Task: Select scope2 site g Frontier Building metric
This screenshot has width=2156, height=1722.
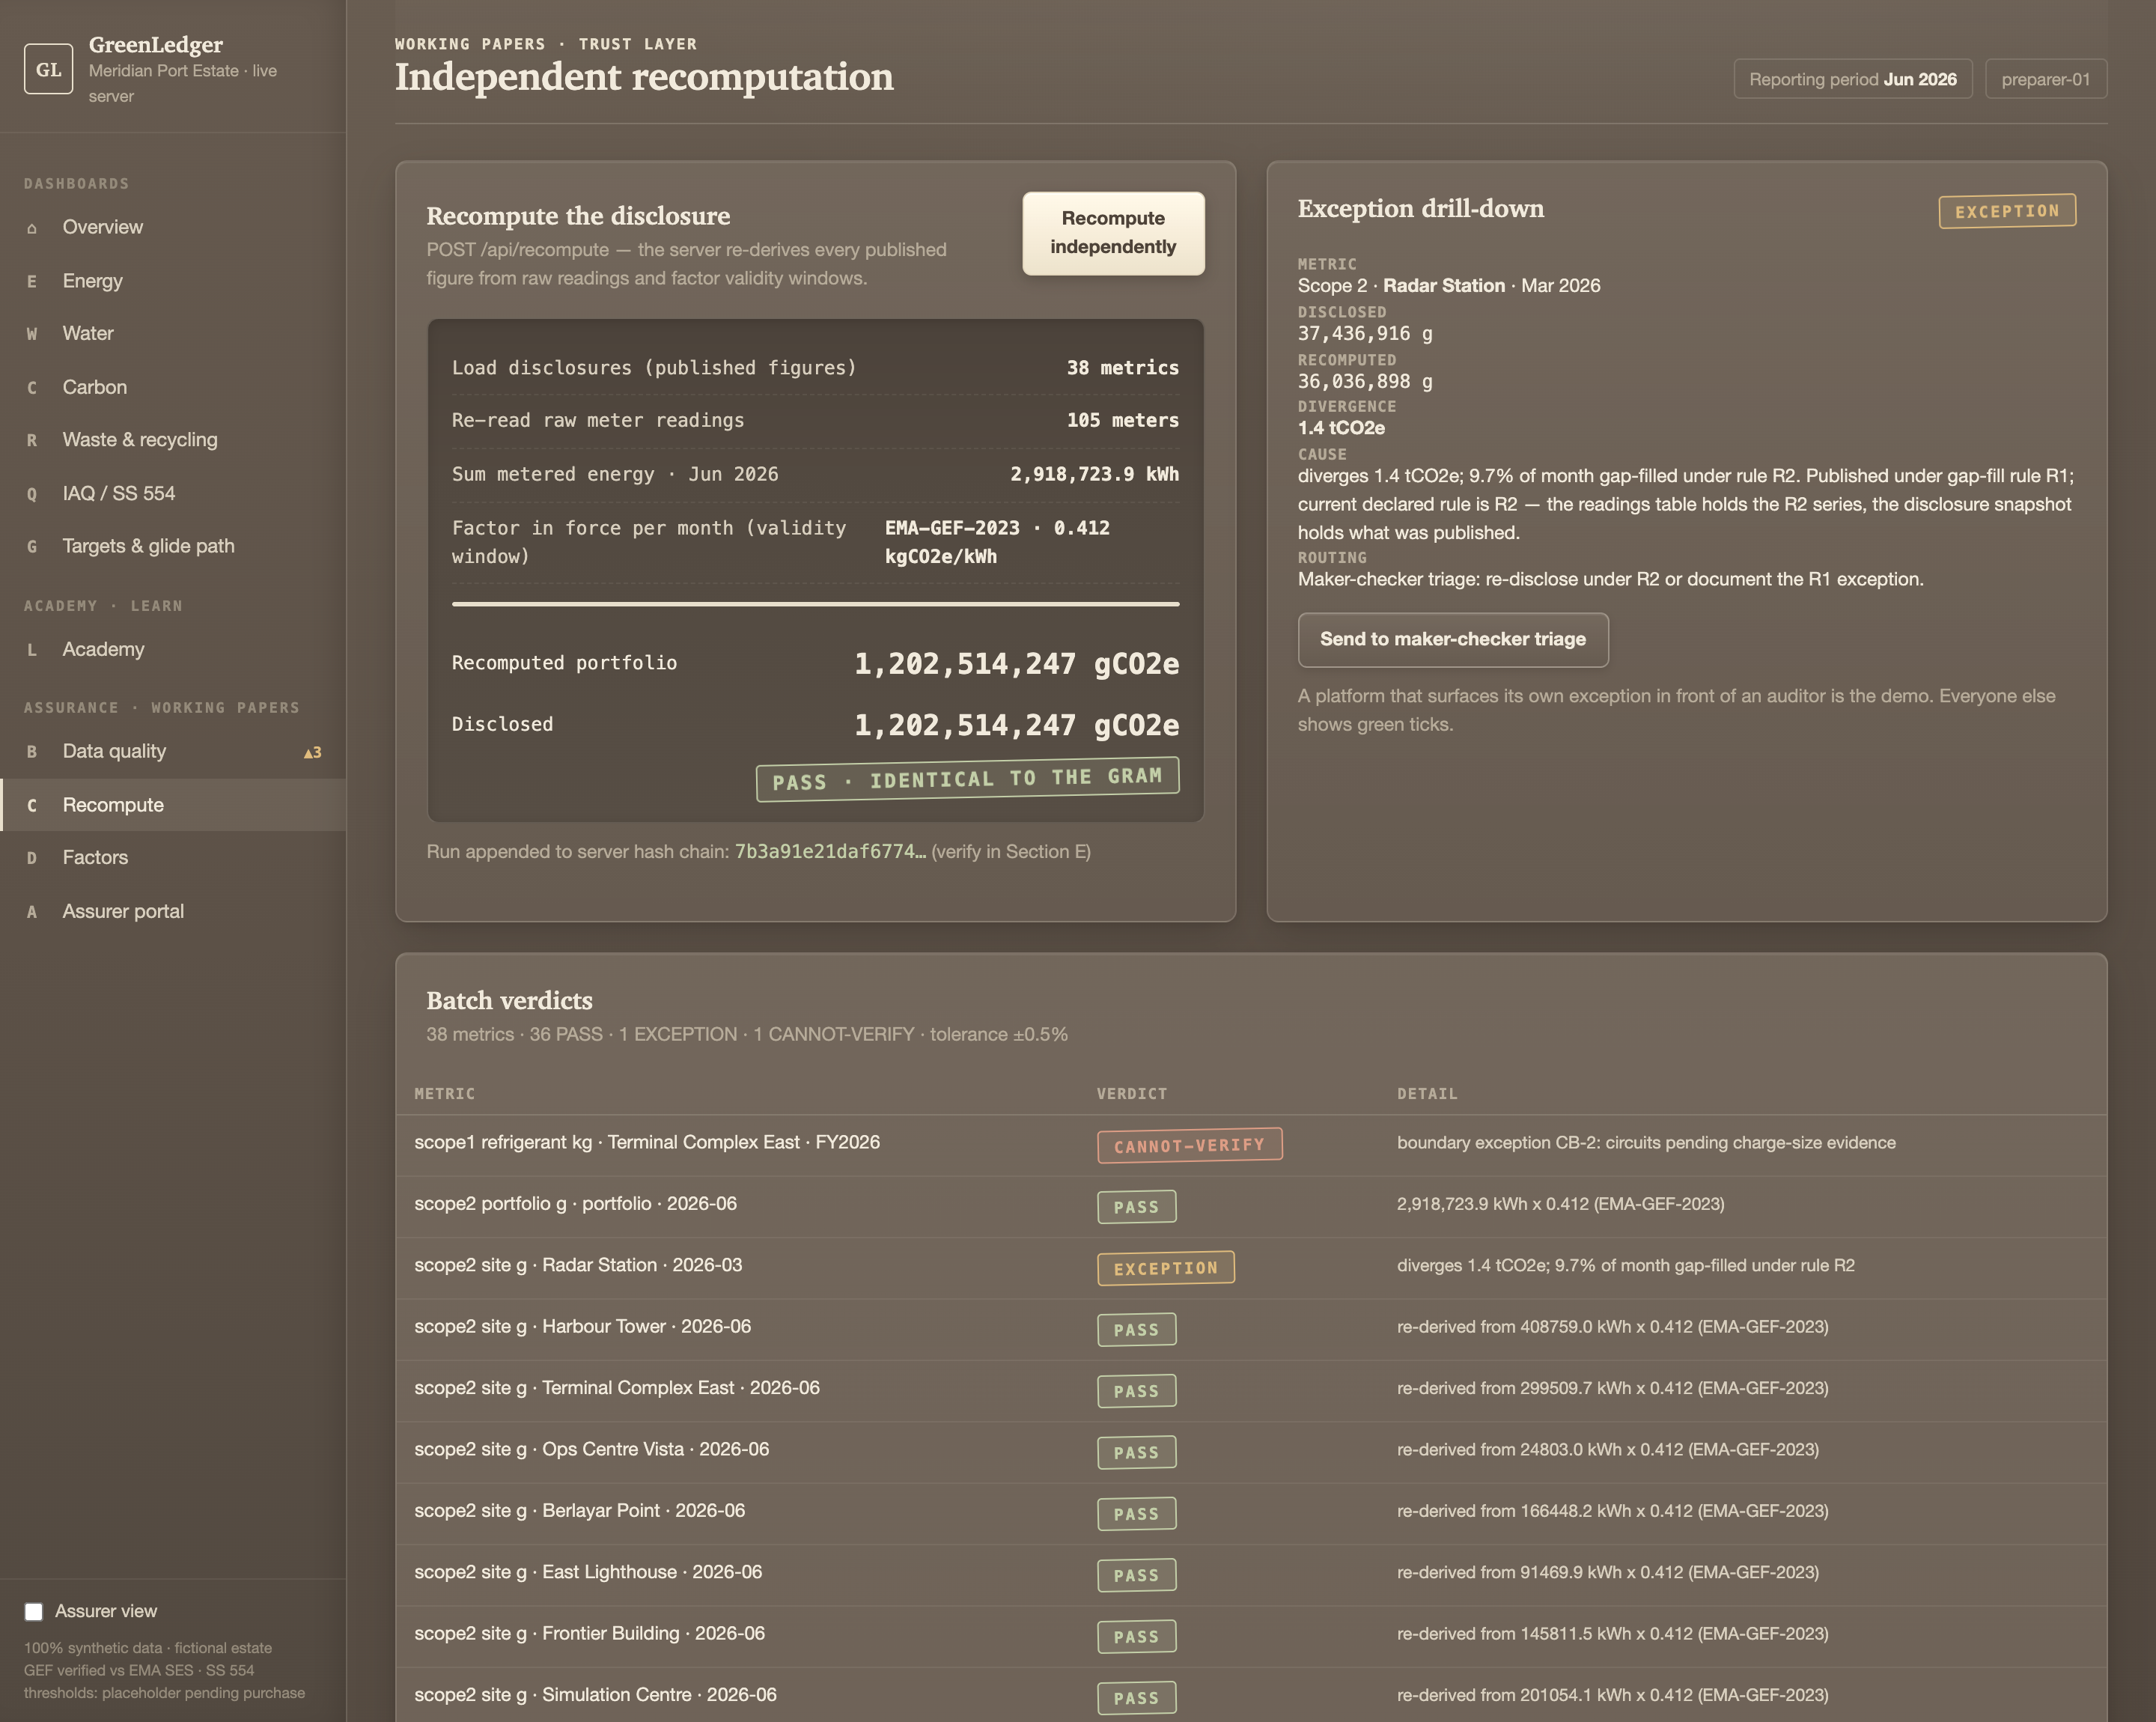Action: pyautogui.click(x=589, y=1633)
